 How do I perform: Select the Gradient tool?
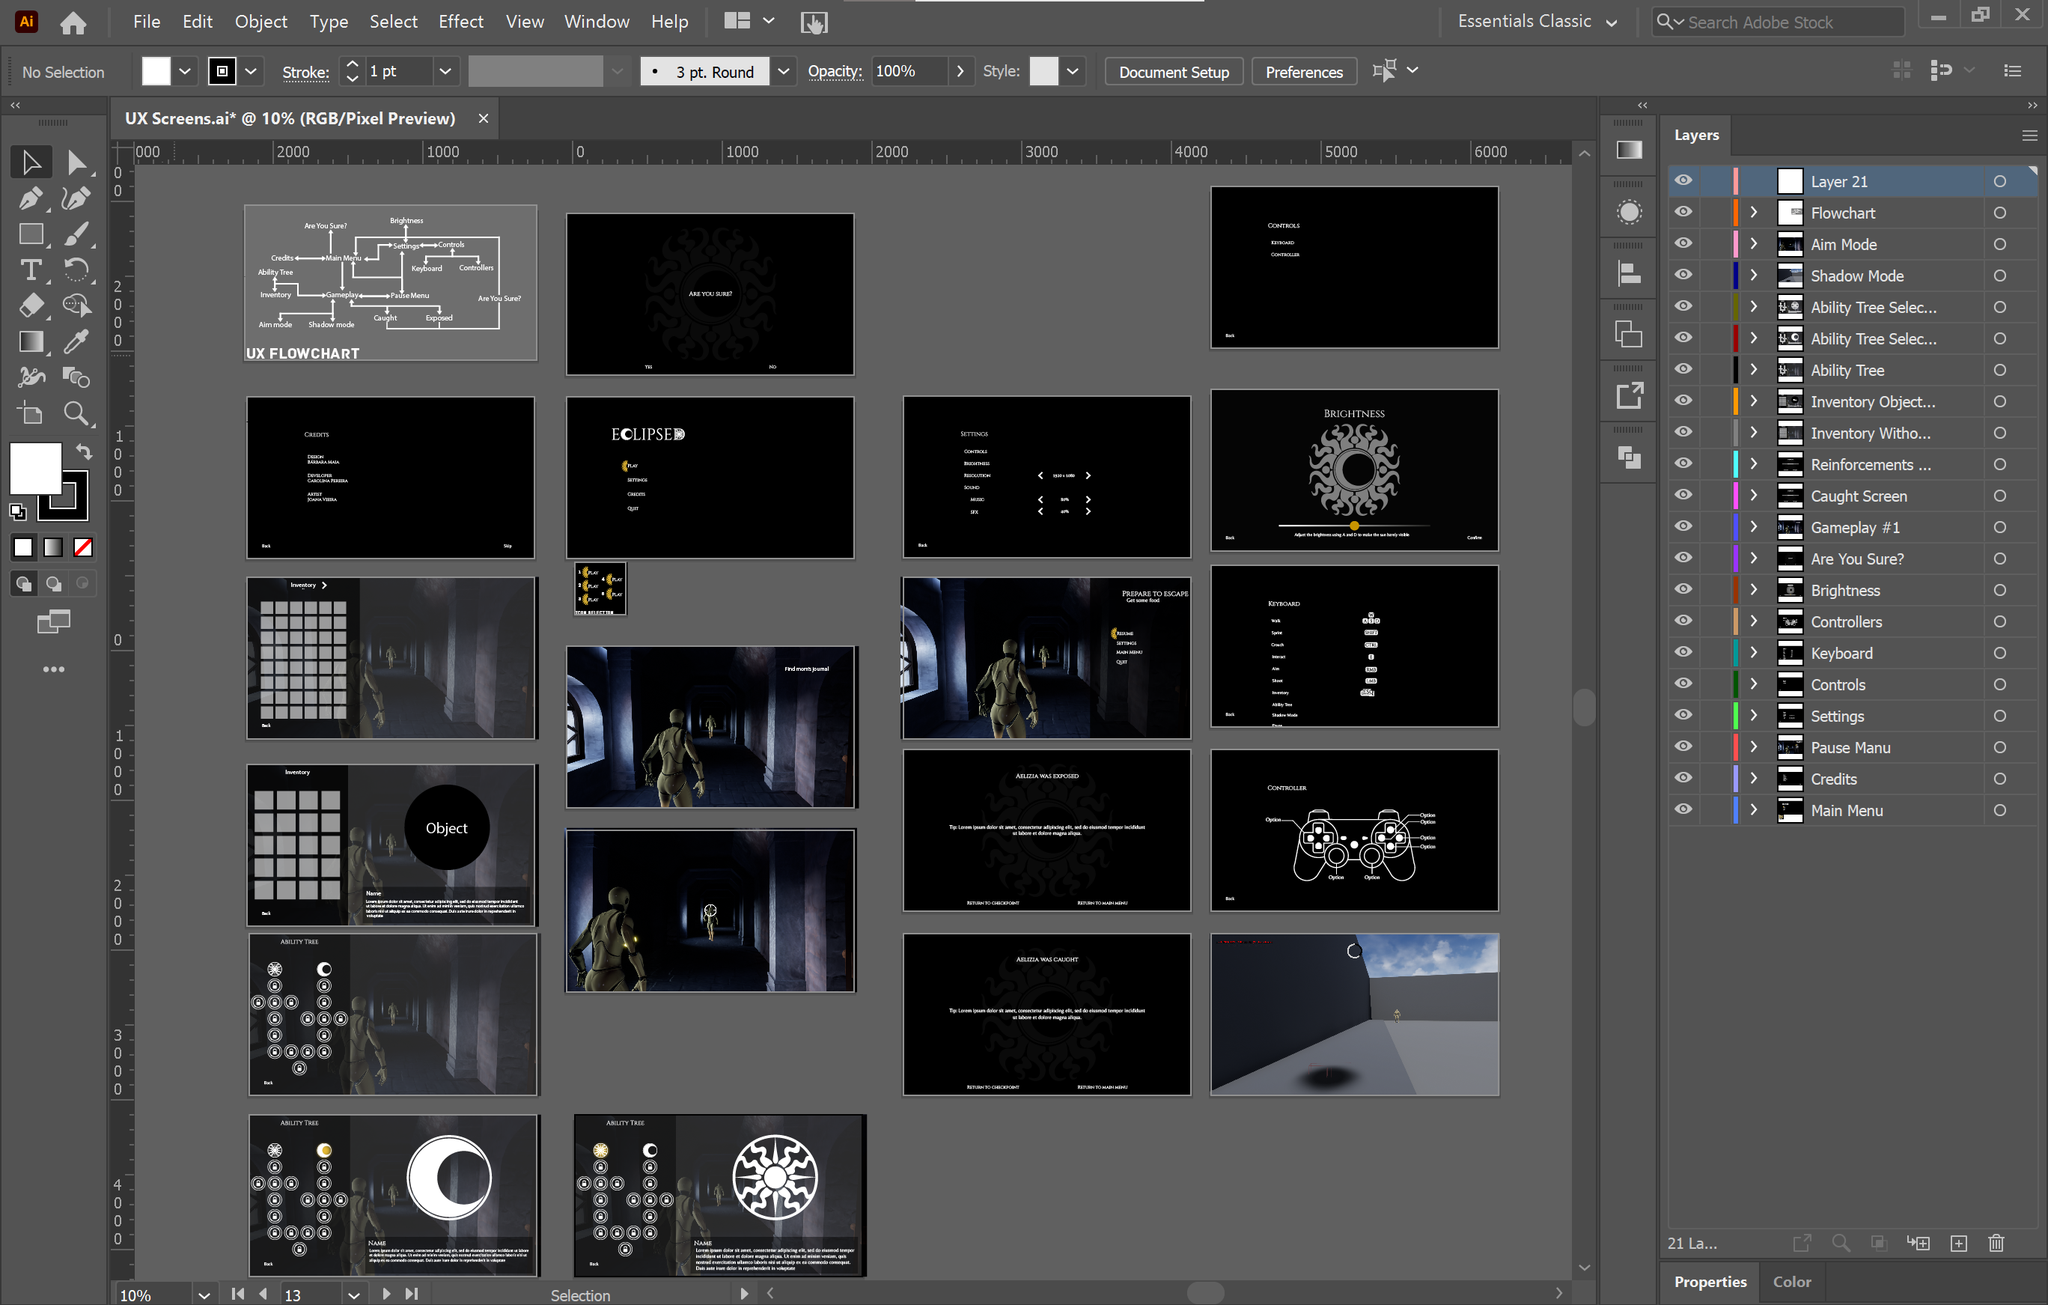31,342
